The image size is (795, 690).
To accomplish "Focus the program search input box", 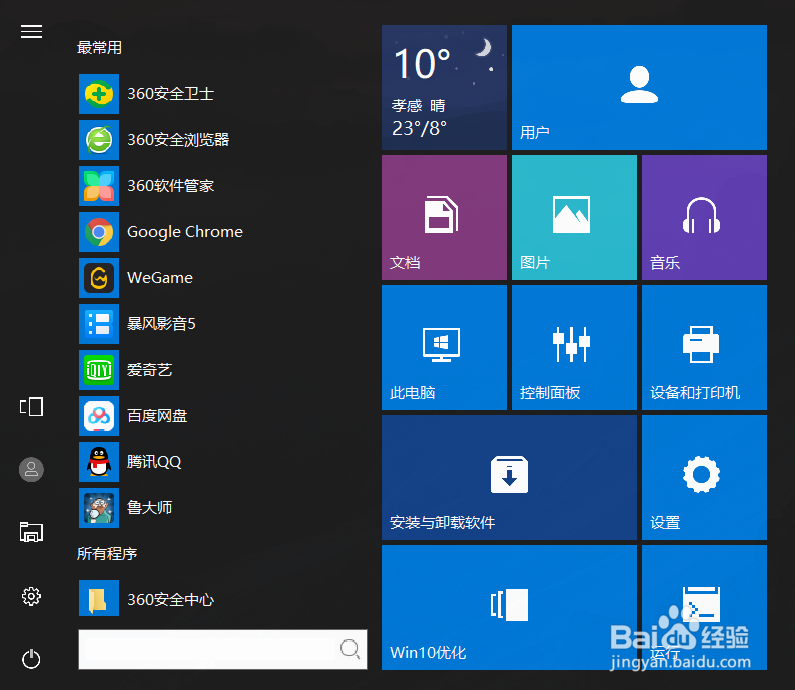I will pos(223,649).
